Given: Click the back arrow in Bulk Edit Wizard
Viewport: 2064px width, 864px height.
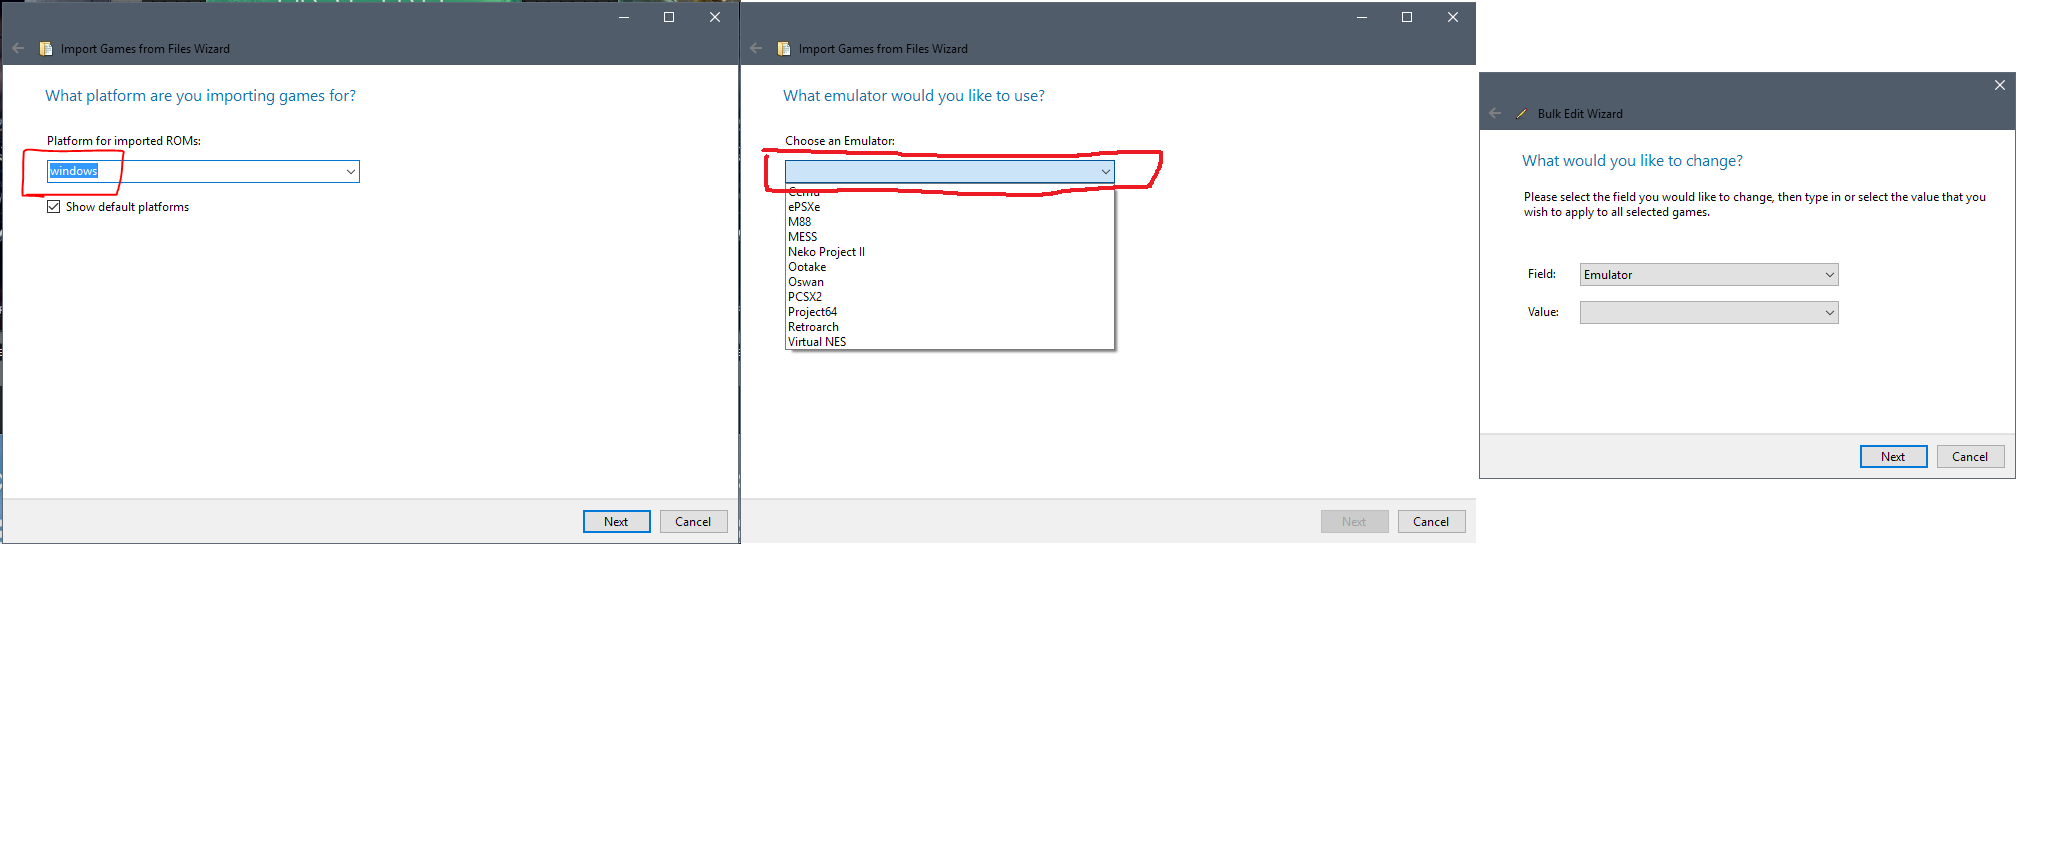Looking at the screenshot, I should point(1495,113).
